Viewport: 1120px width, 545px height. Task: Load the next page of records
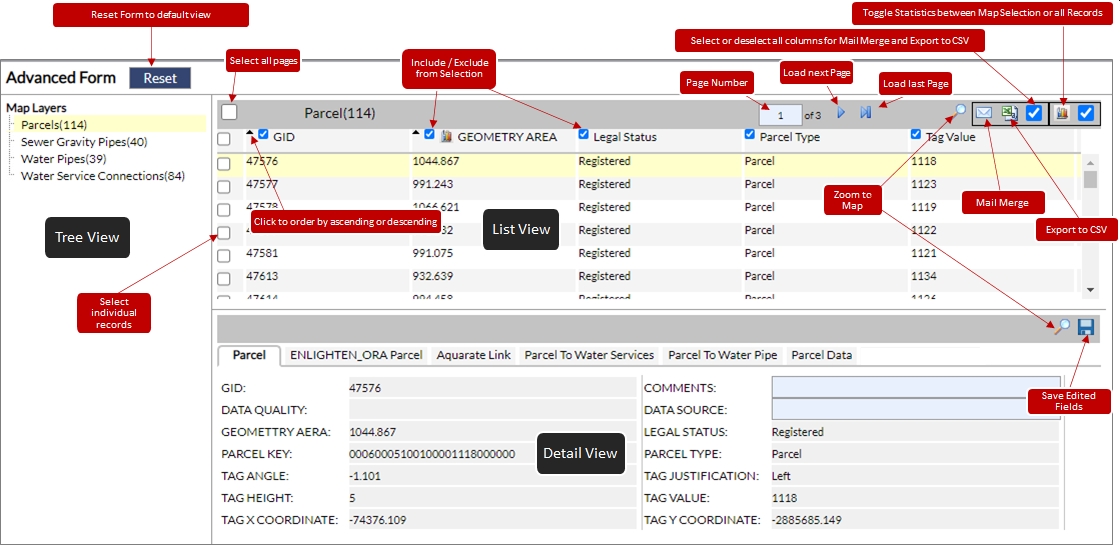point(841,113)
